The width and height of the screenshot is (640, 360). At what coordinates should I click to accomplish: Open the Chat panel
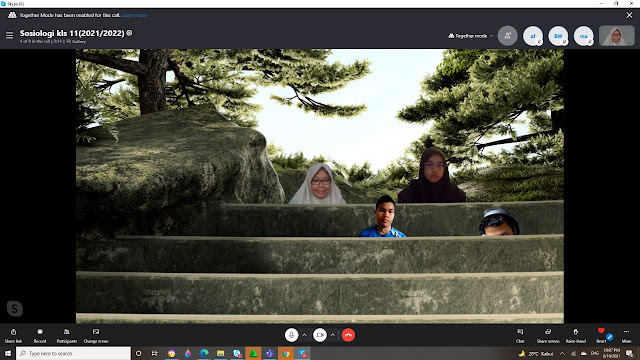click(520, 336)
